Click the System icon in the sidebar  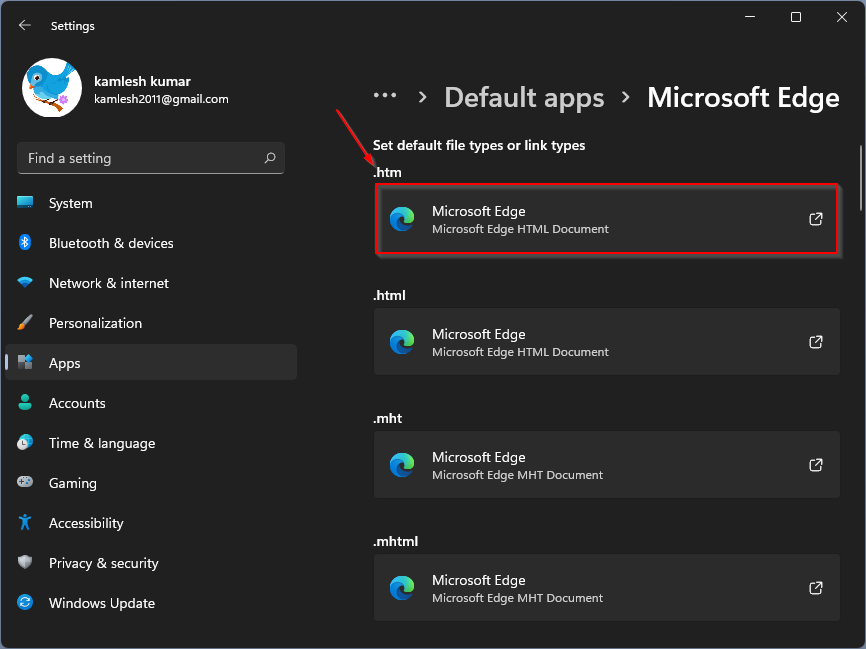pos(27,203)
